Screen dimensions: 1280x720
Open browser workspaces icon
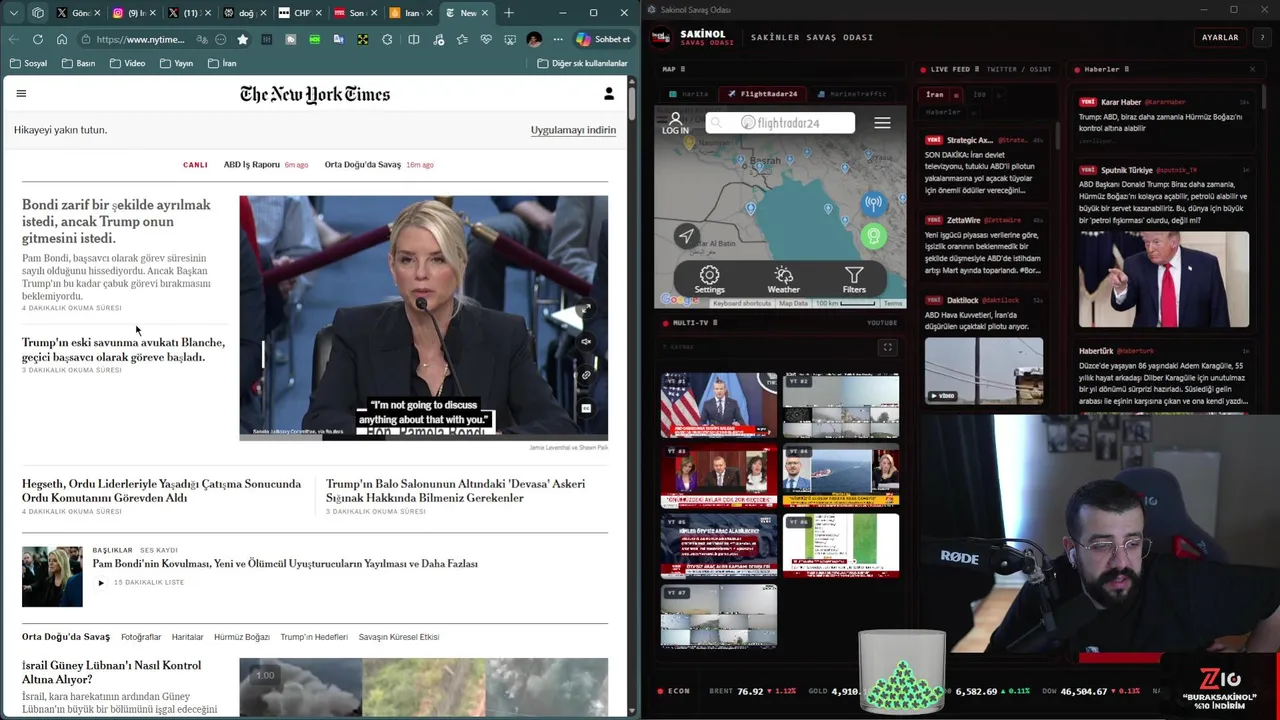(x=38, y=13)
